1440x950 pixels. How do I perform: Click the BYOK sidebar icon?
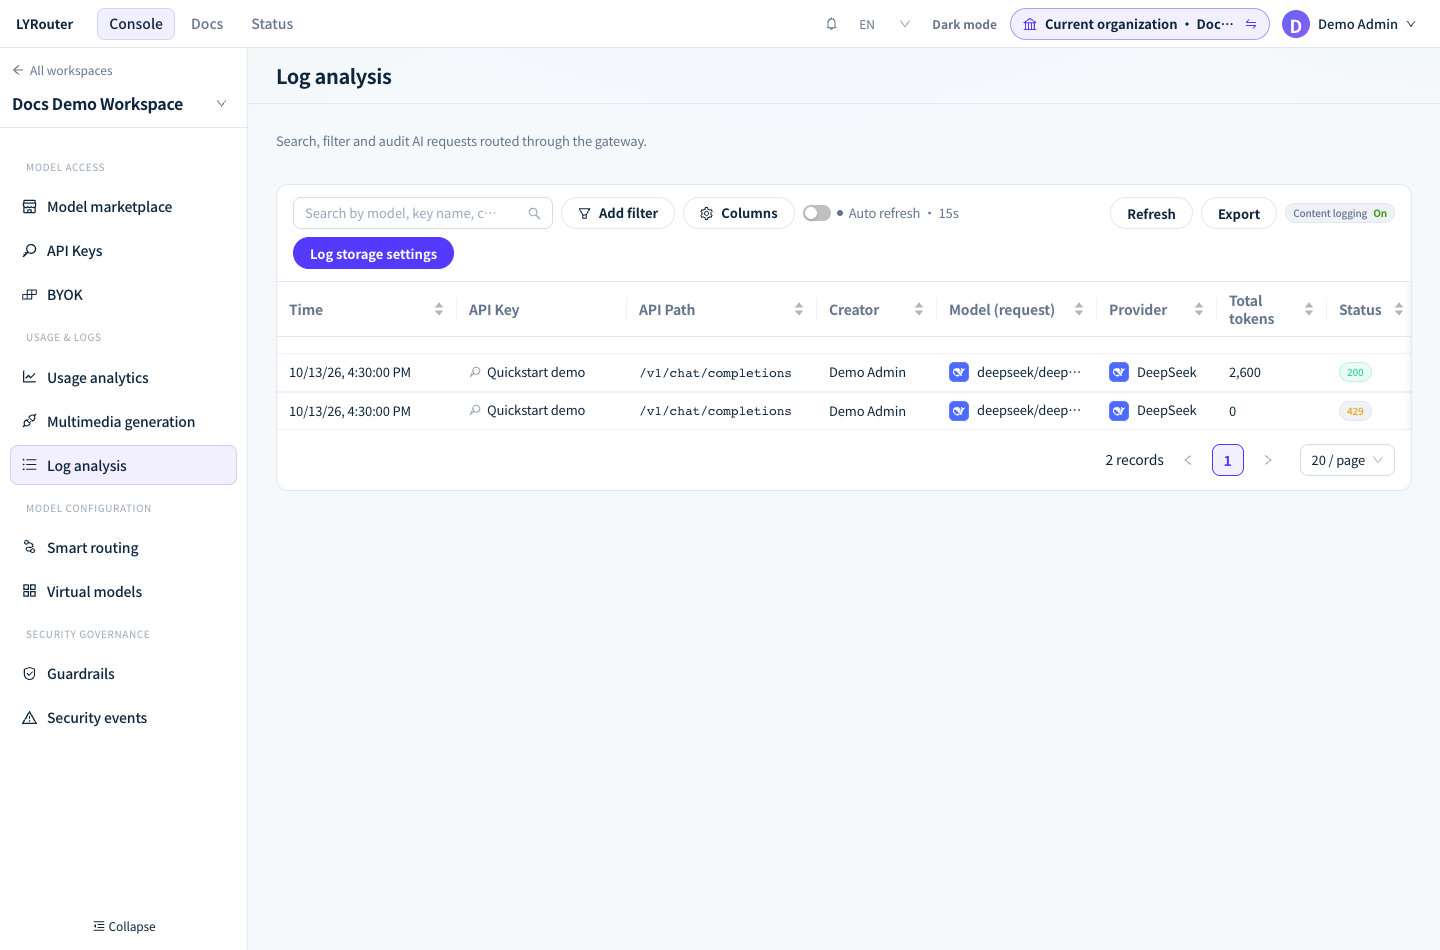[x=29, y=295]
